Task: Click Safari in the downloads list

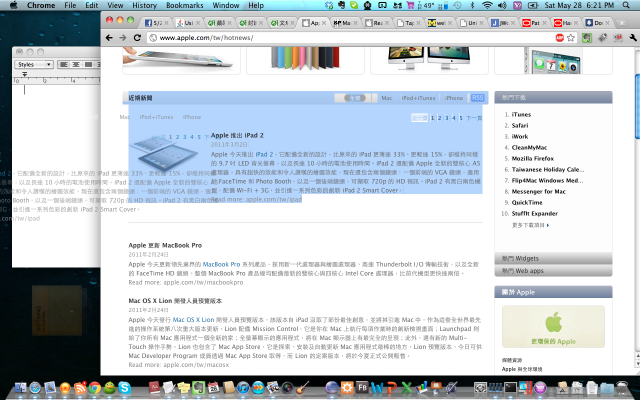Action: pos(520,125)
